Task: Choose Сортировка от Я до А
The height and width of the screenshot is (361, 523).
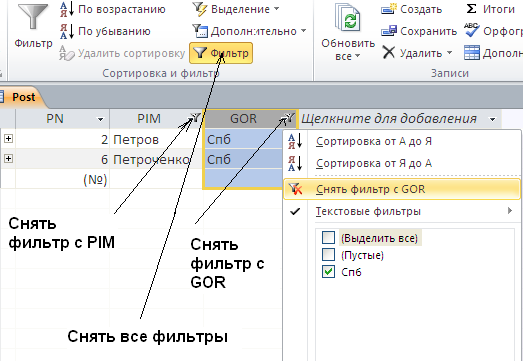Action: point(402,163)
